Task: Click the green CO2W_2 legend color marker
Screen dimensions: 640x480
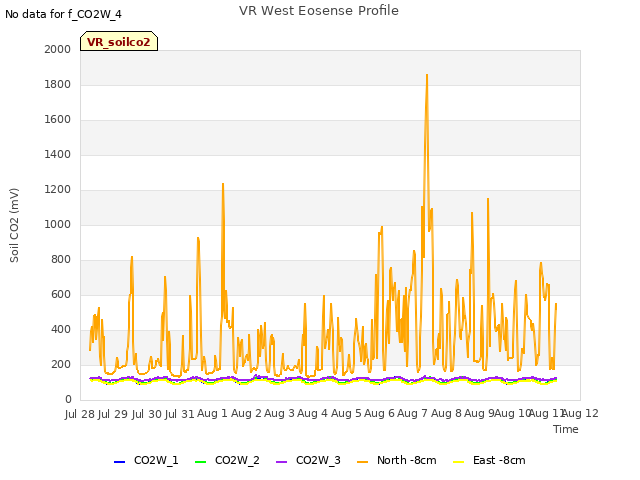Action: pyautogui.click(x=200, y=462)
